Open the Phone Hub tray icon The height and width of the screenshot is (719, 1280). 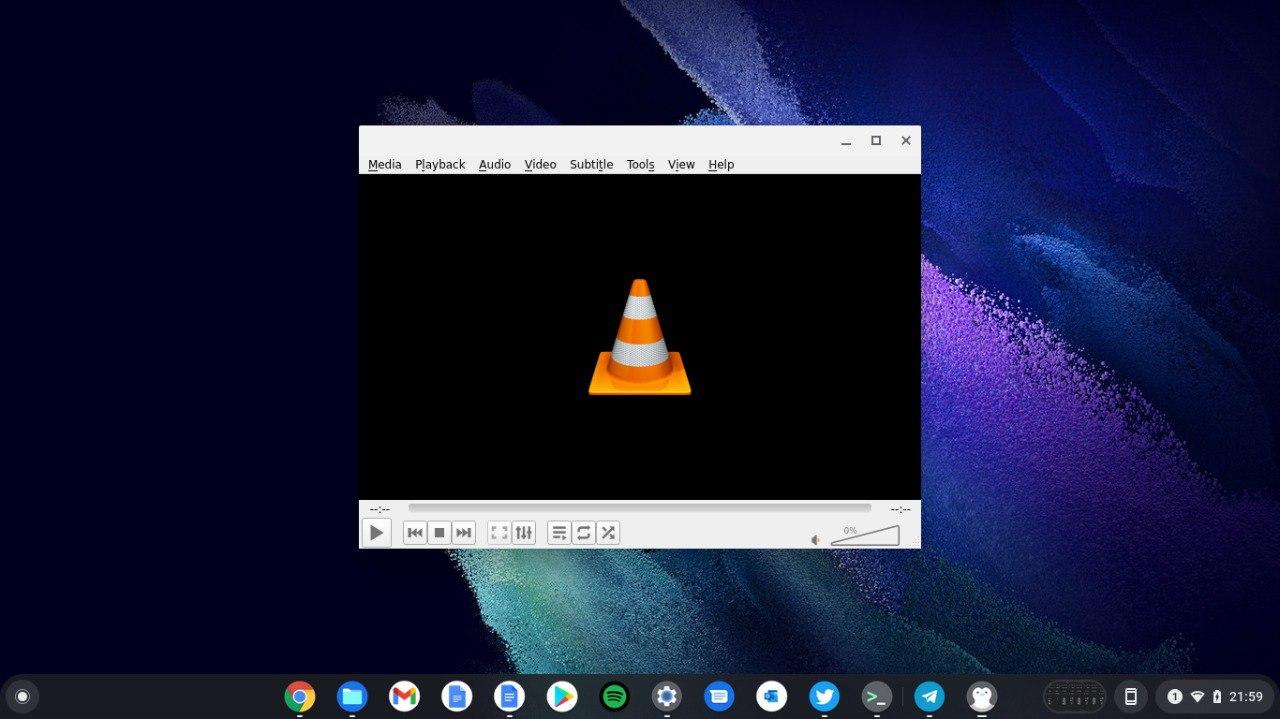point(1131,696)
